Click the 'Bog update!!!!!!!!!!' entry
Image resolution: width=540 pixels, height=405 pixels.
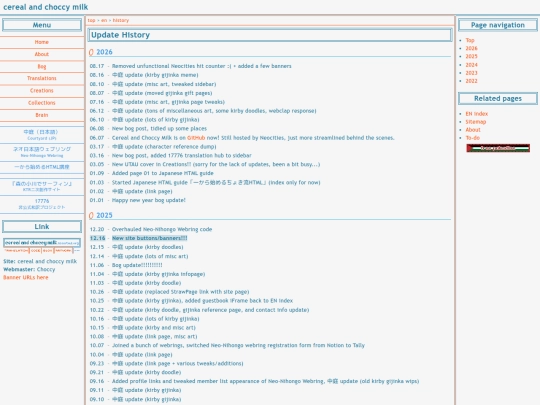click(137, 265)
